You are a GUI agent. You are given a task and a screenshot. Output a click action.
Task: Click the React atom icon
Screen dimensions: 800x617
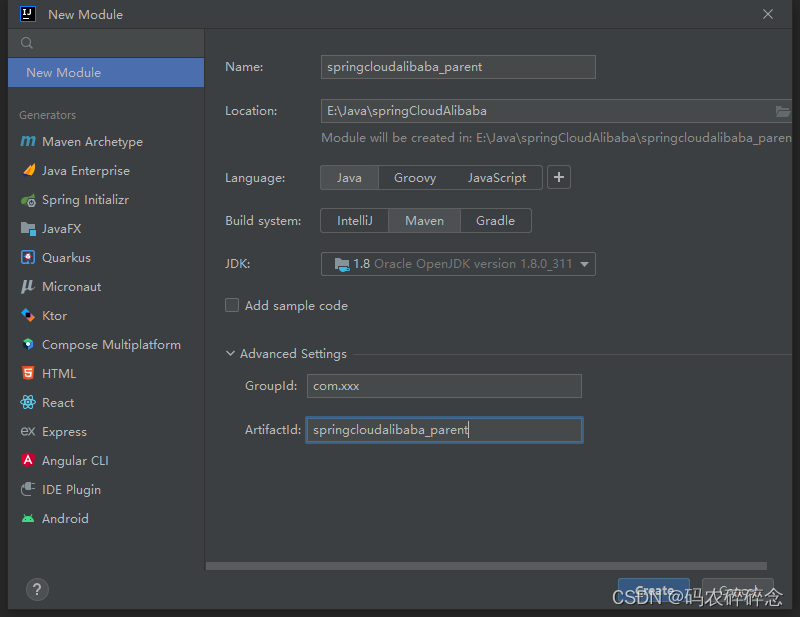(x=28, y=402)
